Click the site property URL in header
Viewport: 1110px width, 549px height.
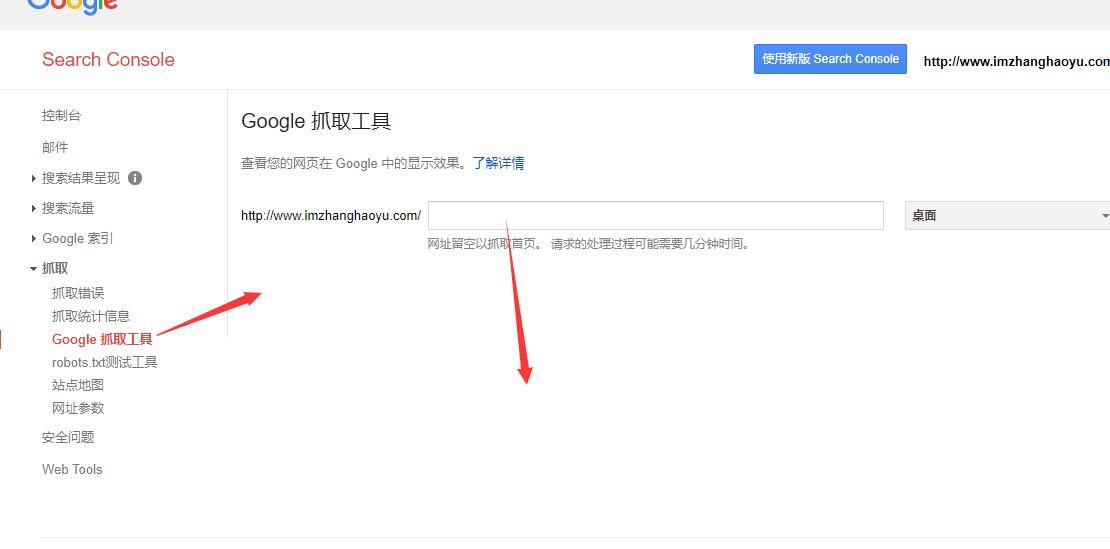tap(1017, 62)
